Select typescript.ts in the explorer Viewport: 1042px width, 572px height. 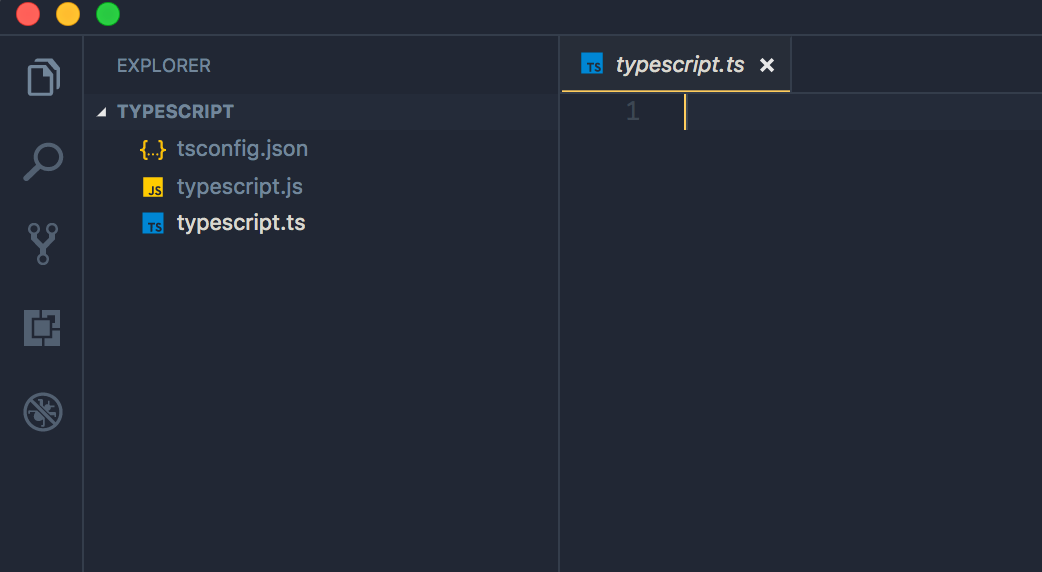(x=241, y=223)
